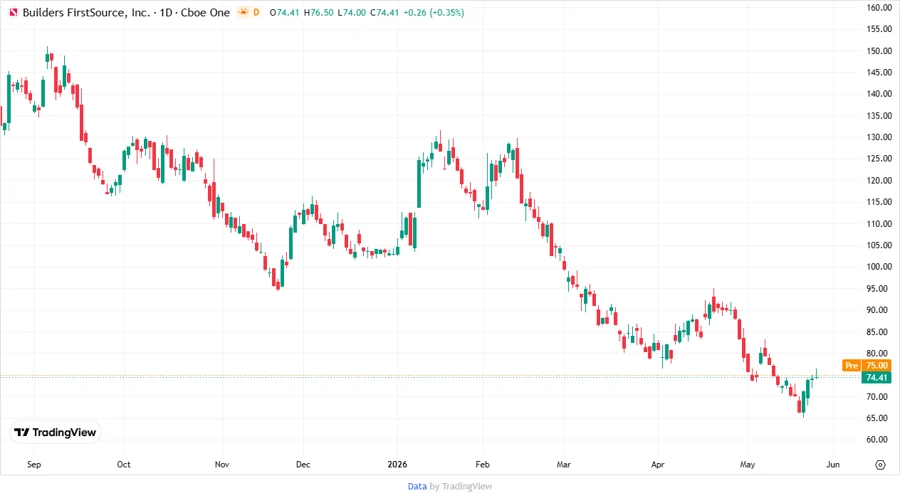
Task: Click the 130.00 price axis label
Action: tap(879, 137)
